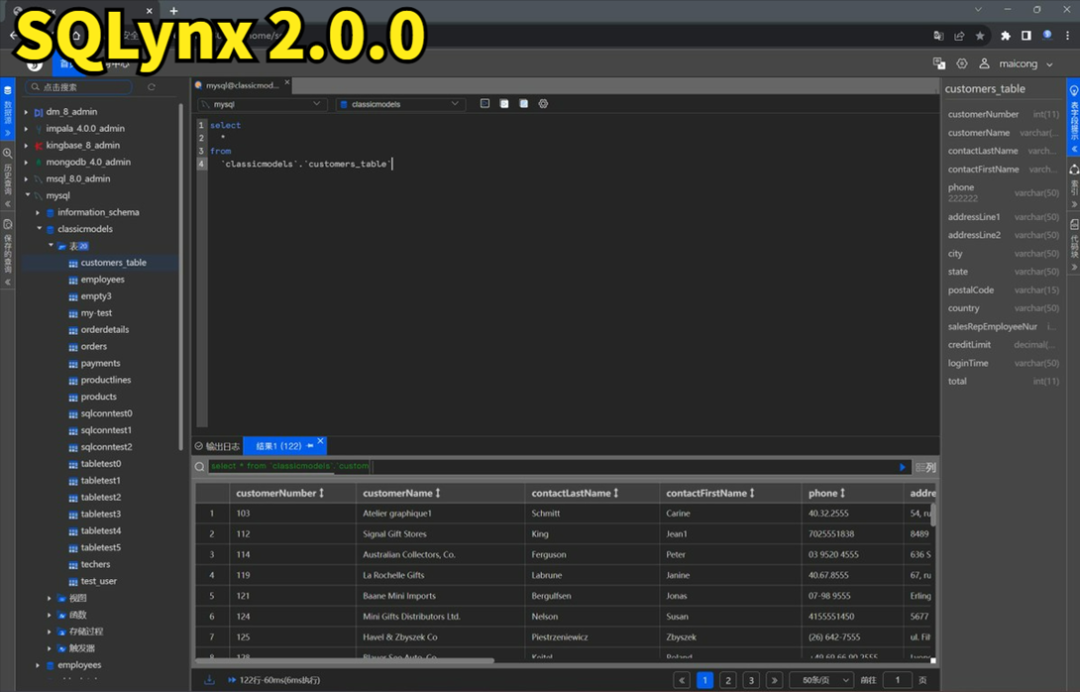Open the classicmodels database dropdown

[401, 104]
